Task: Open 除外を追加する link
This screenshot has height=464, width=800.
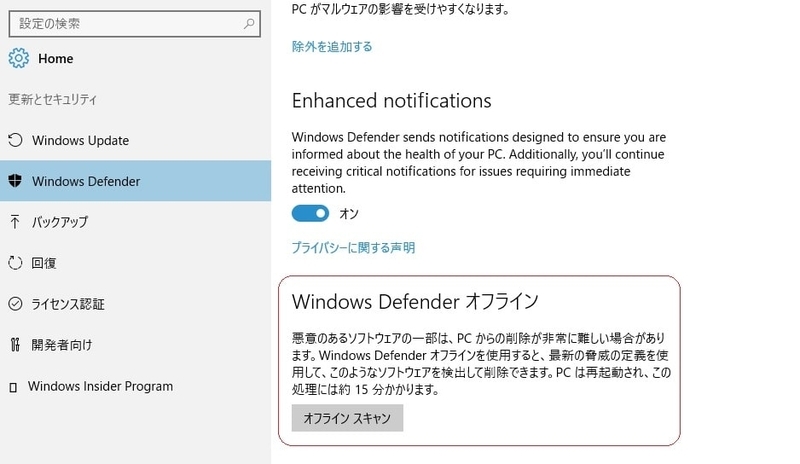Action: click(332, 46)
